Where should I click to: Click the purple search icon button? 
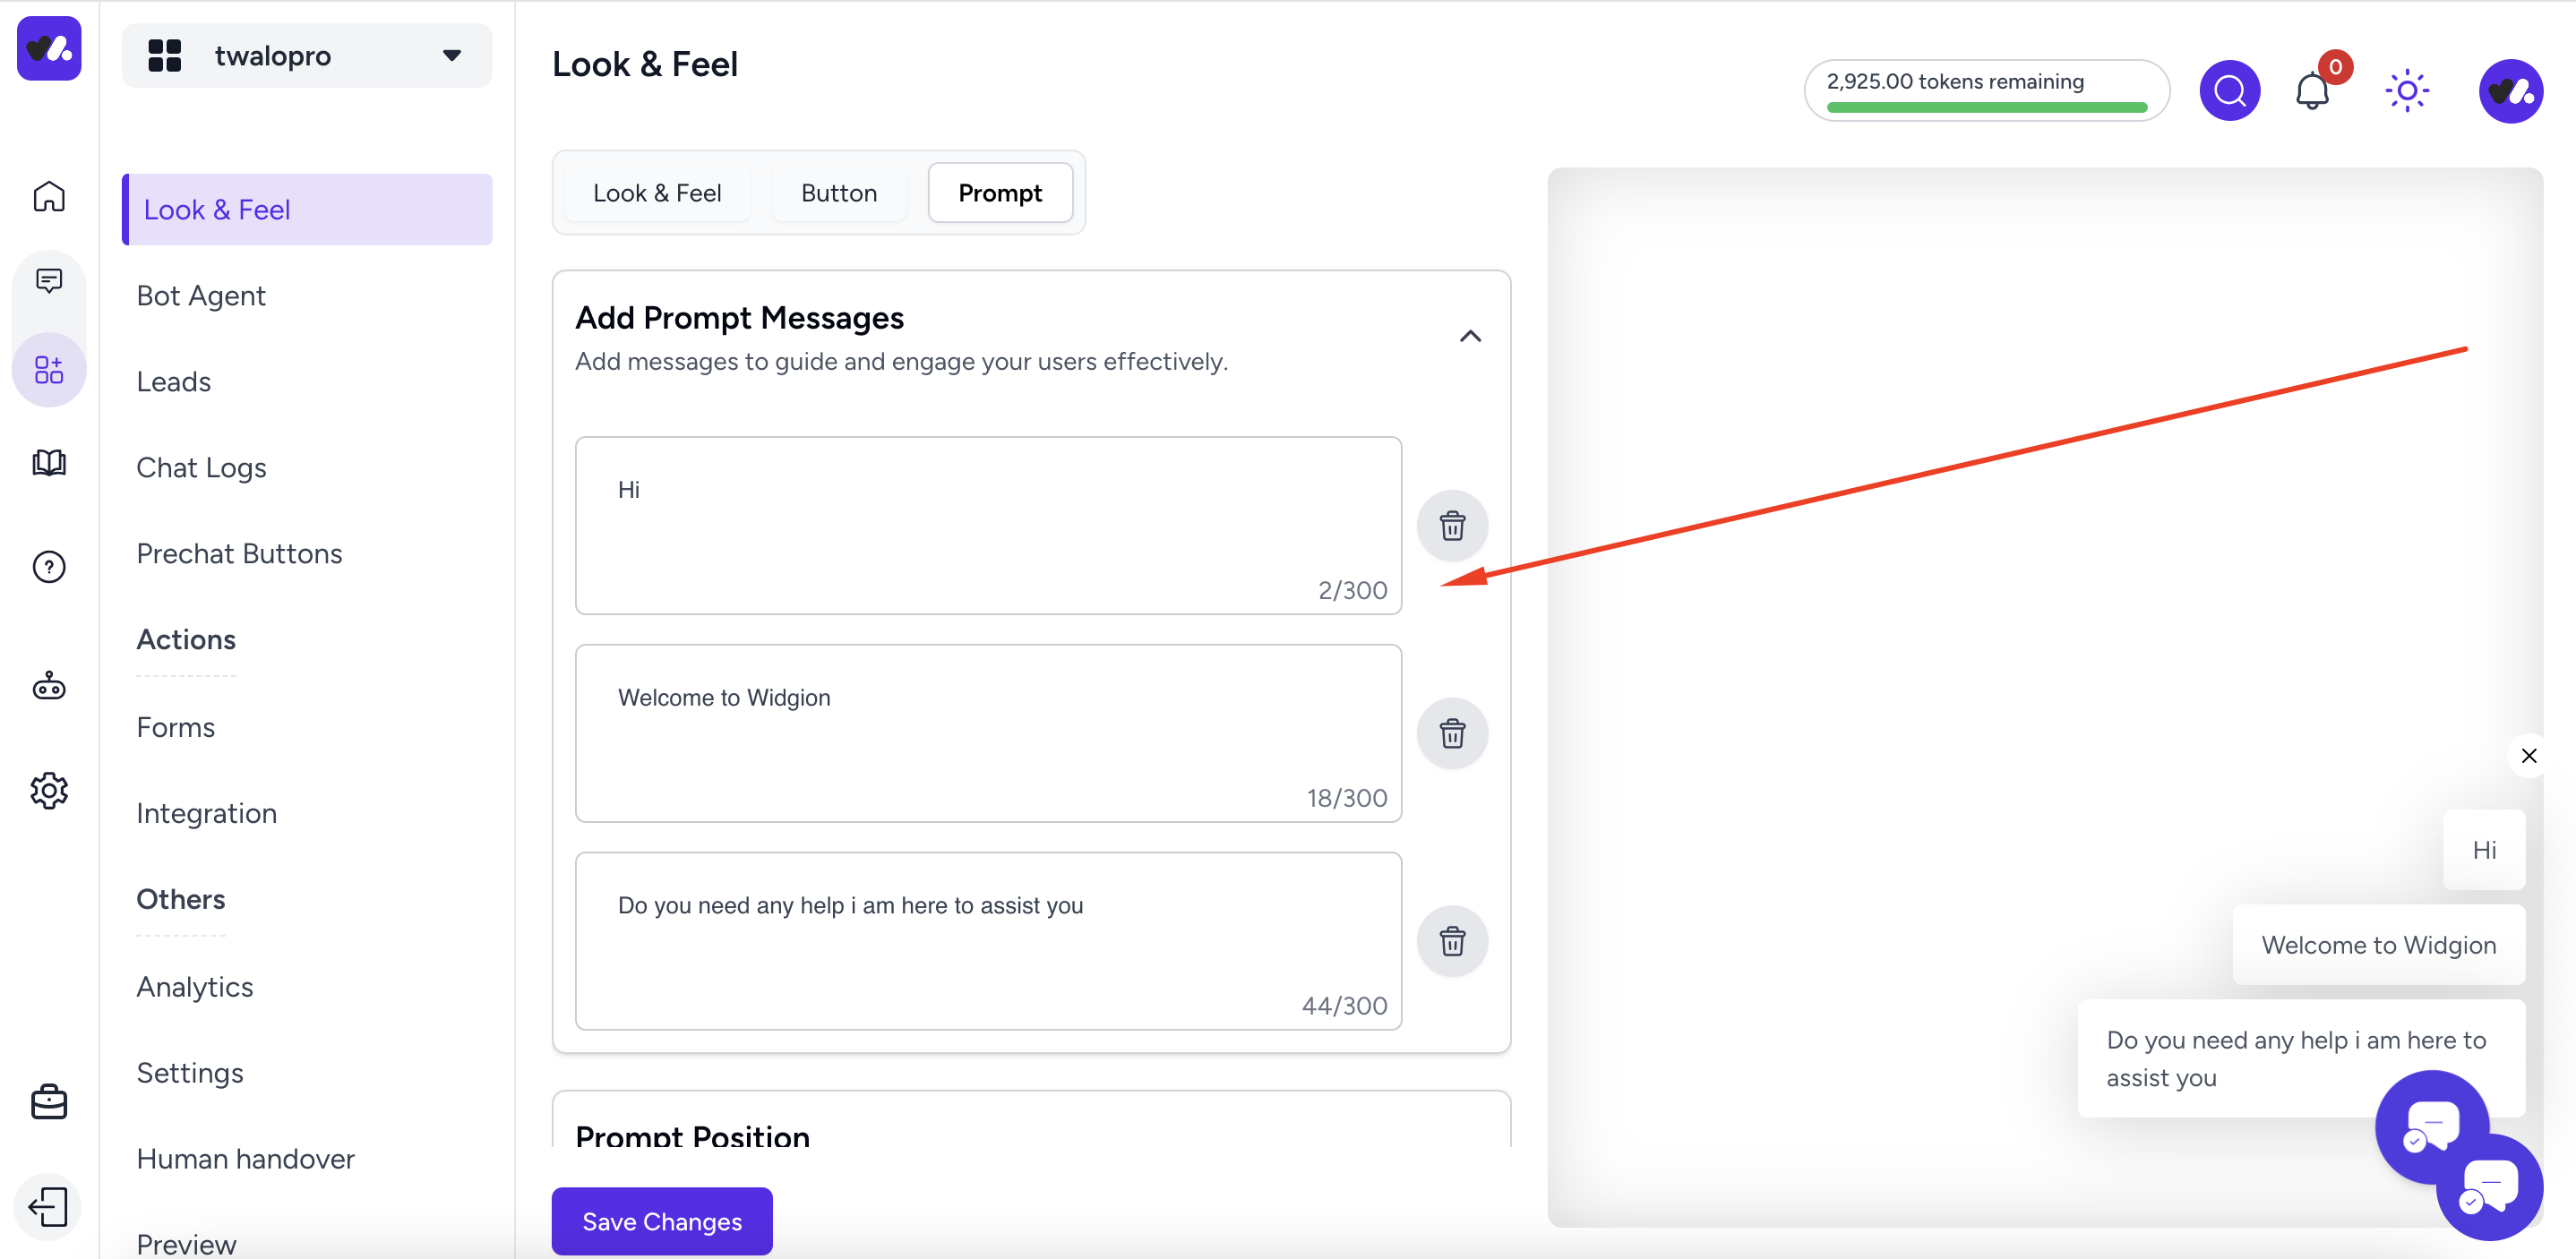point(2229,91)
